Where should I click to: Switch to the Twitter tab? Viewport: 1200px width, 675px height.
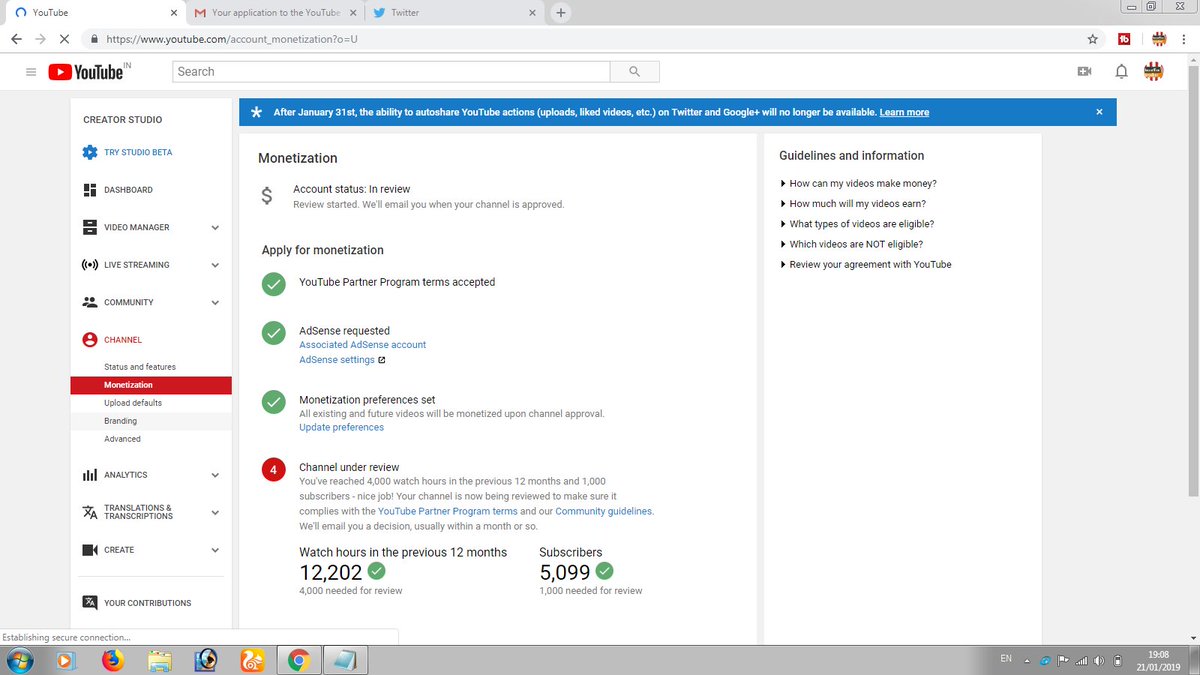click(x=455, y=13)
